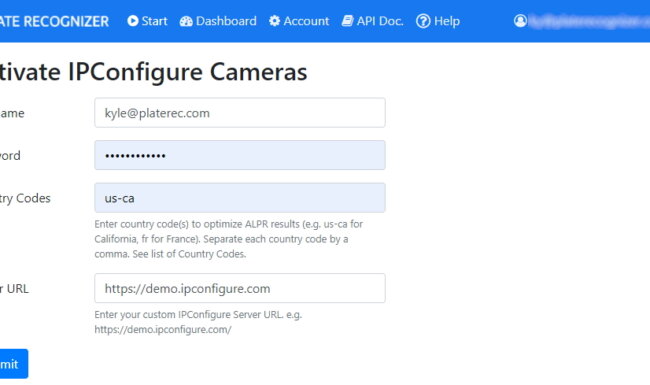The height and width of the screenshot is (385, 650).
Task: Open the Start menu item
Action: (x=147, y=21)
